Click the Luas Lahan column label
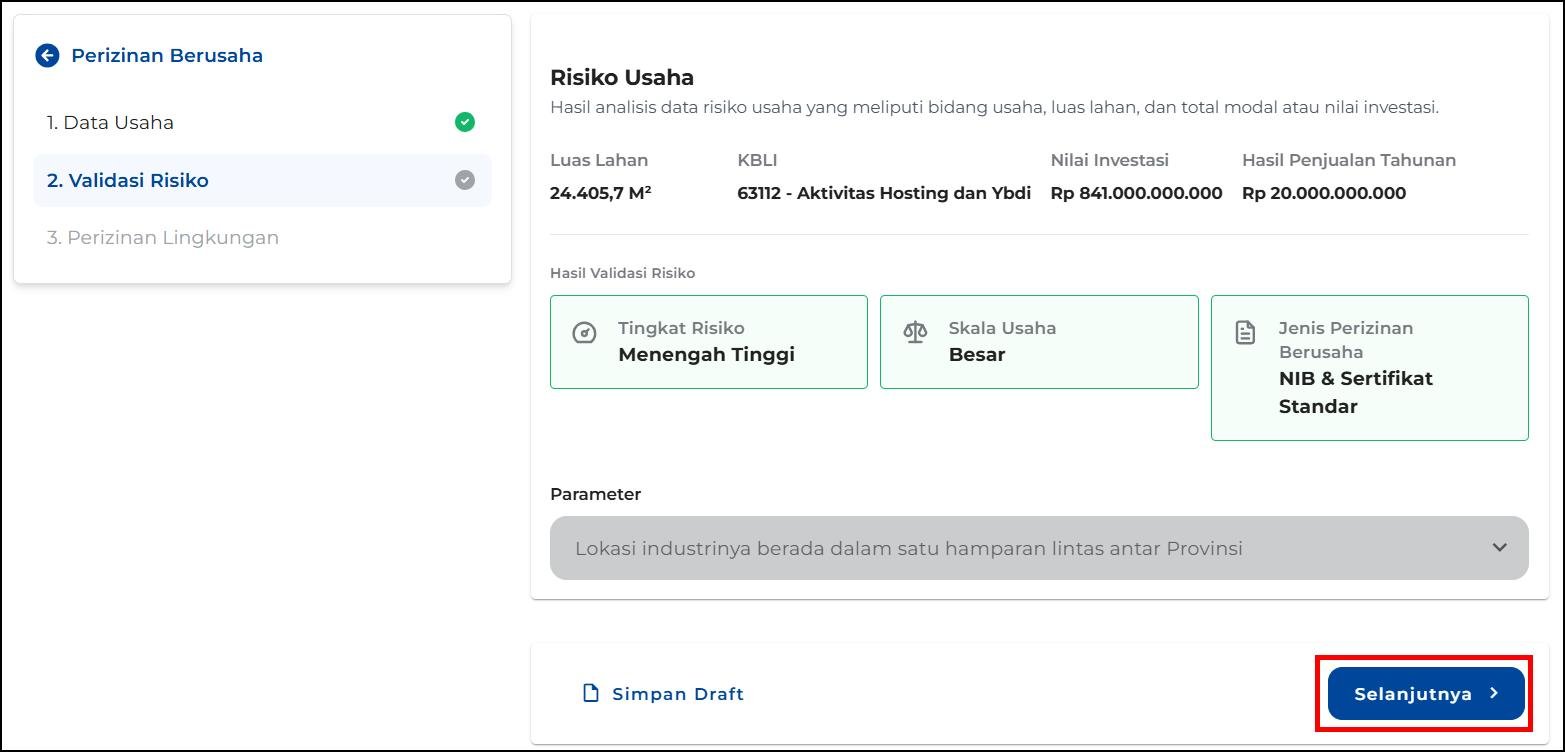 [x=599, y=160]
